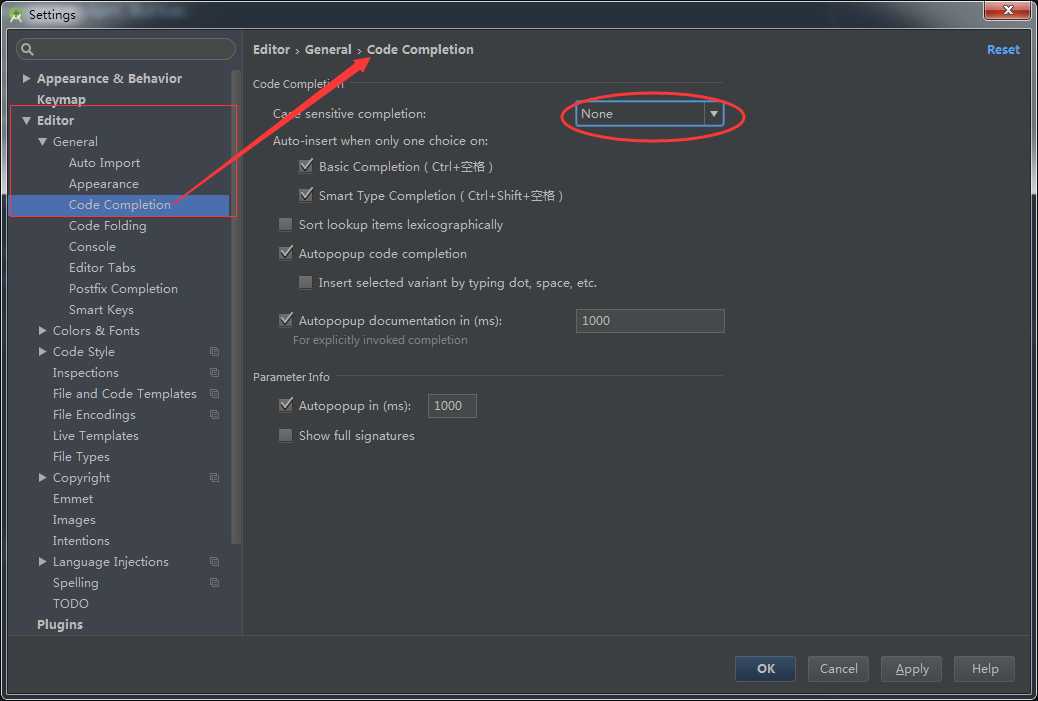Expand Copyright node arrow

point(42,477)
